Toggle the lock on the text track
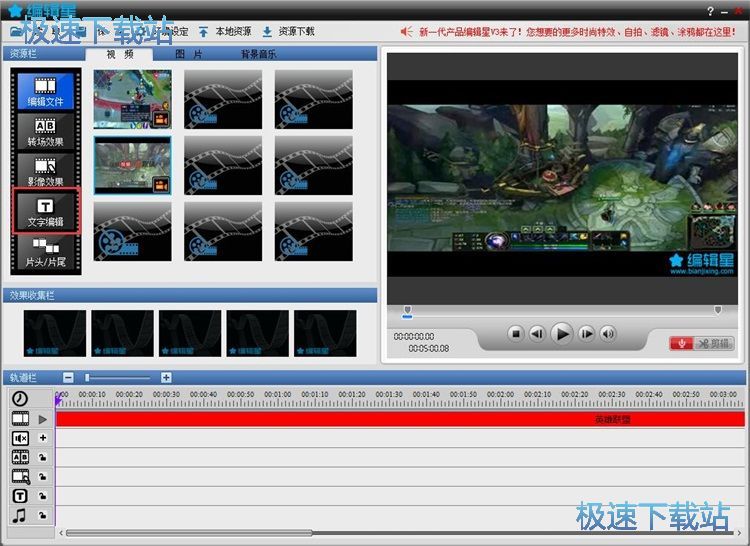Screen dimensions: 750x546 [x=43, y=496]
